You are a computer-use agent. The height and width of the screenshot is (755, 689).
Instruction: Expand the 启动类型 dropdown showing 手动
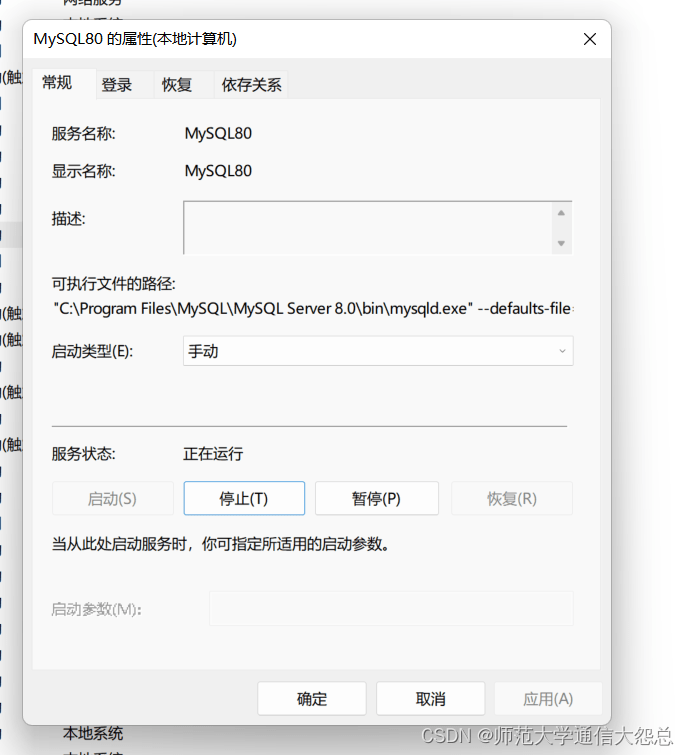click(x=378, y=351)
